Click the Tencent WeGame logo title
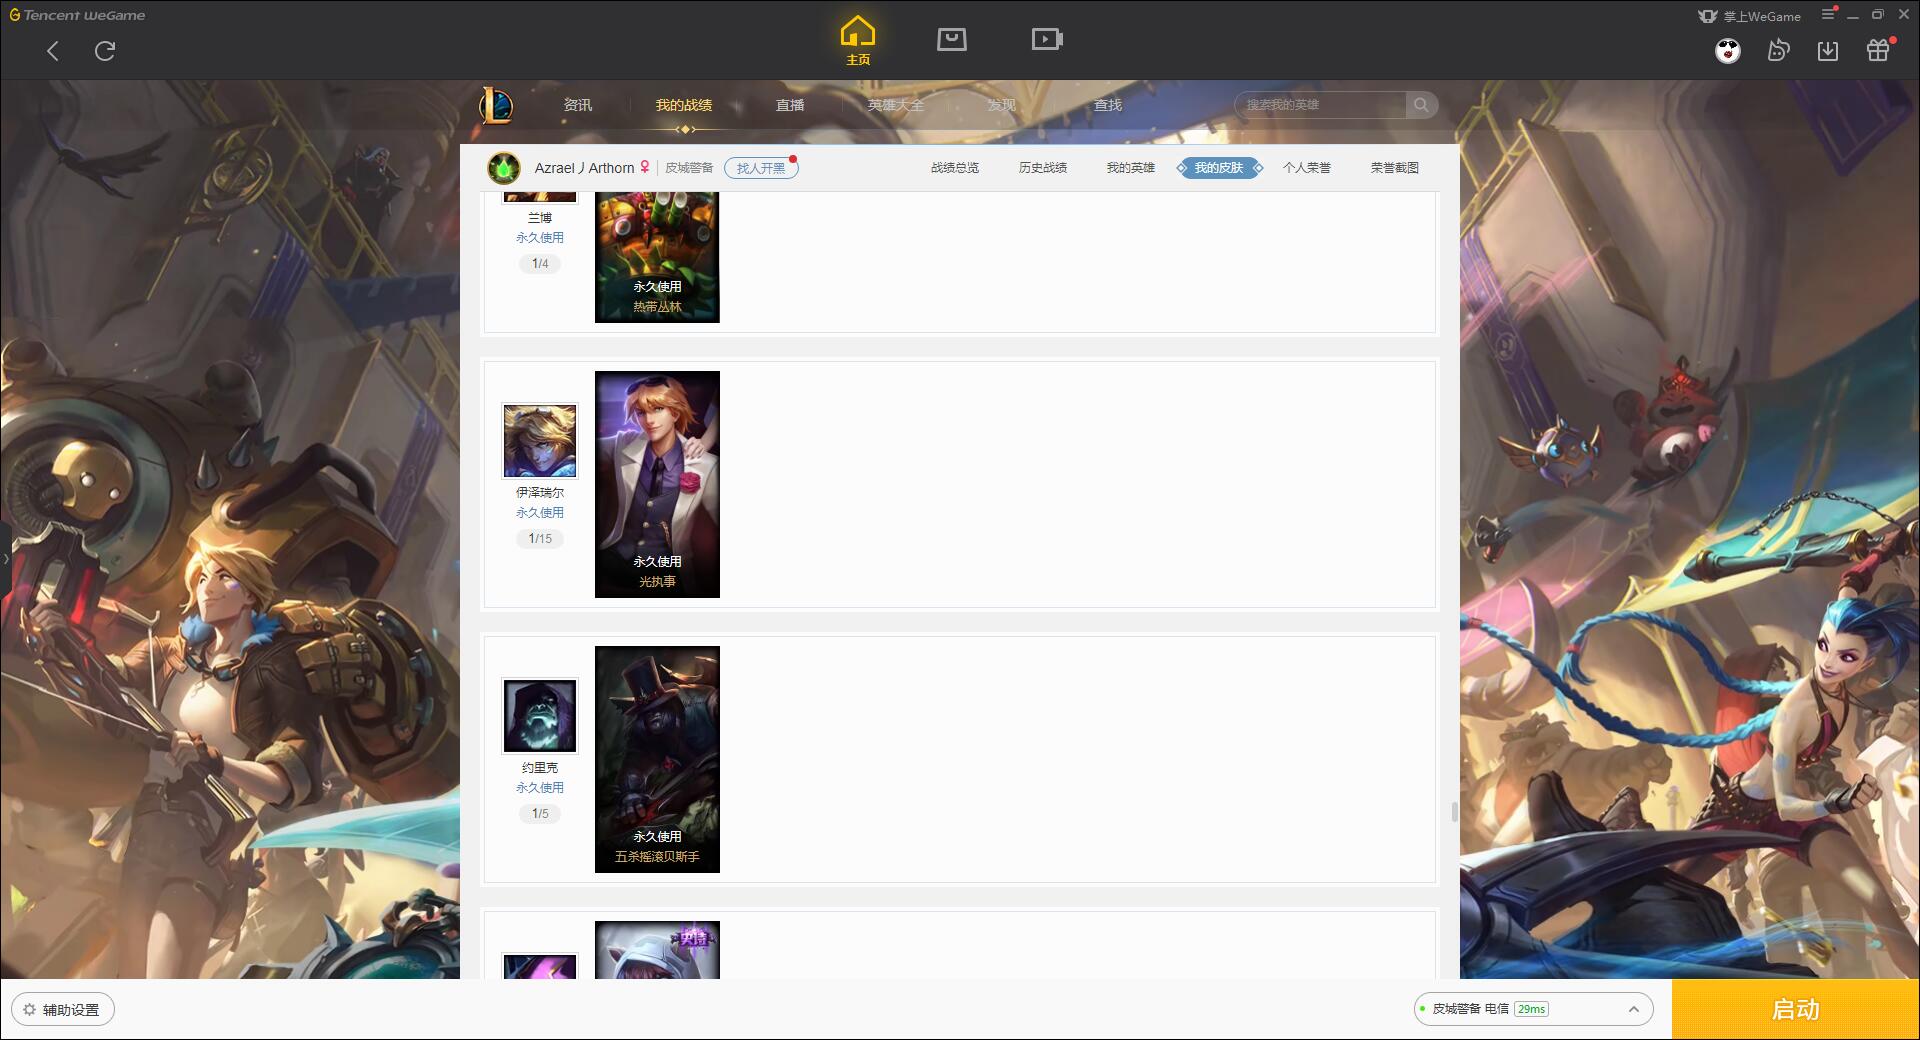Viewport: 1920px width, 1040px height. [x=77, y=15]
